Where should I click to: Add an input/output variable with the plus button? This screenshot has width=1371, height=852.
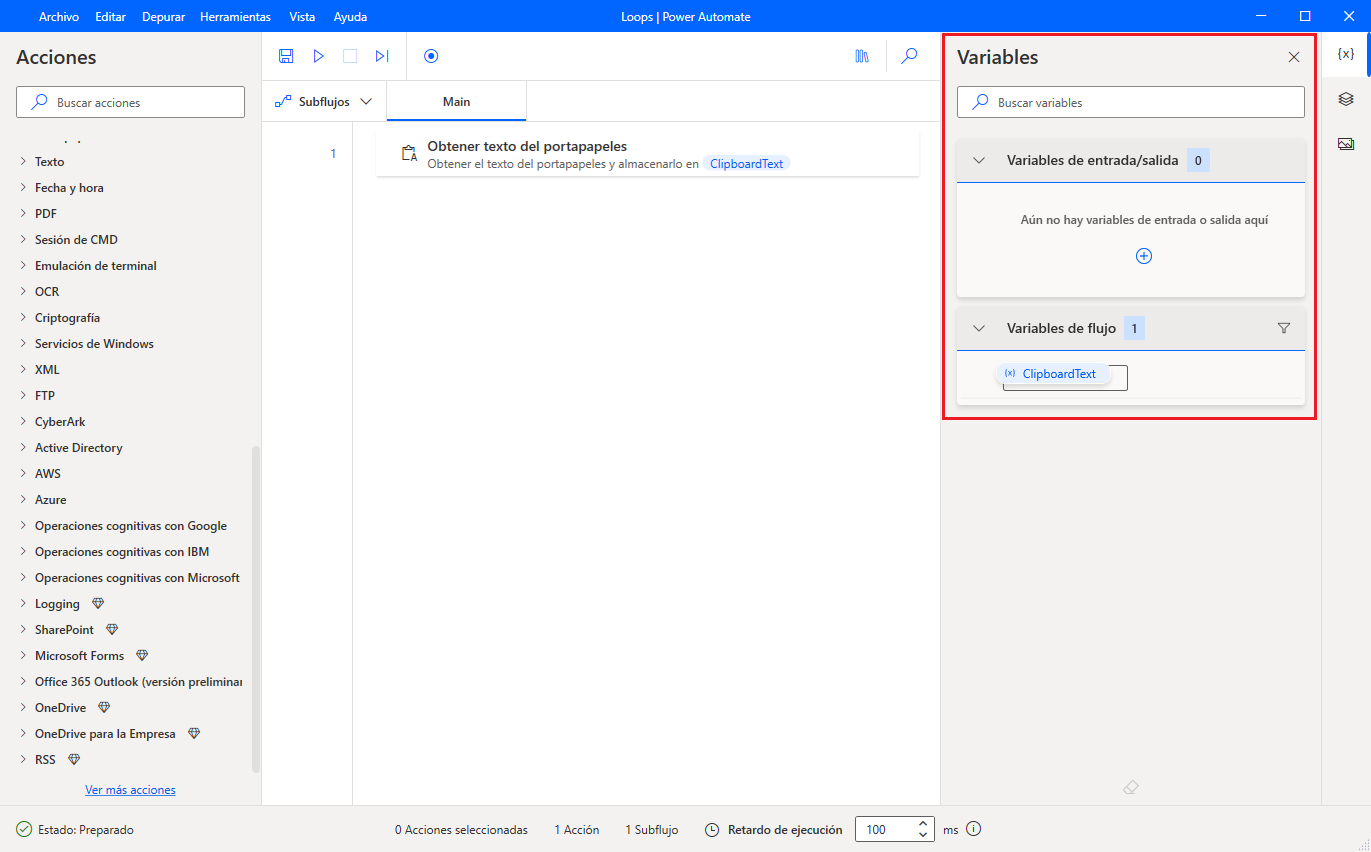click(1143, 256)
